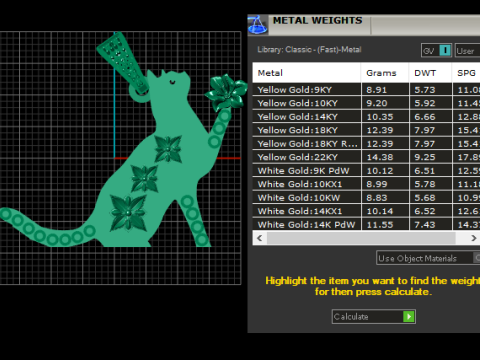Select the Yellow Gold:9KY row
480x360 pixels.
pyautogui.click(x=366, y=90)
